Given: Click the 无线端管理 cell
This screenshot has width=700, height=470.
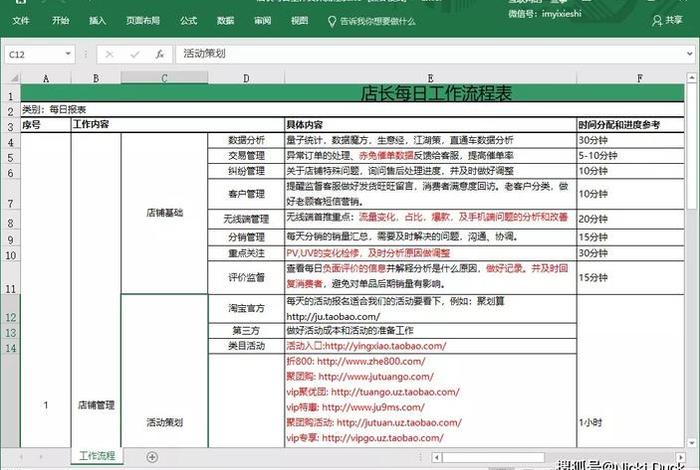Looking at the screenshot, I should 246,219.
